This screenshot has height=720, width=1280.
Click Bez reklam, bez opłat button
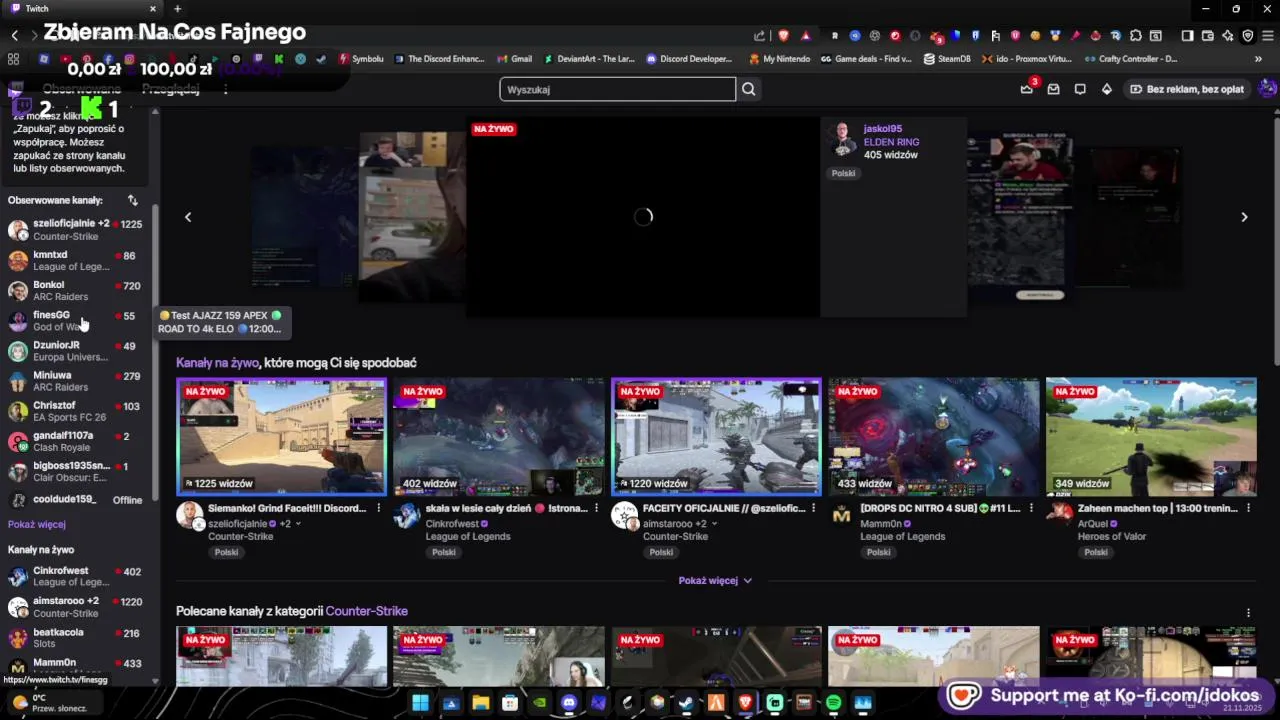click(1187, 89)
